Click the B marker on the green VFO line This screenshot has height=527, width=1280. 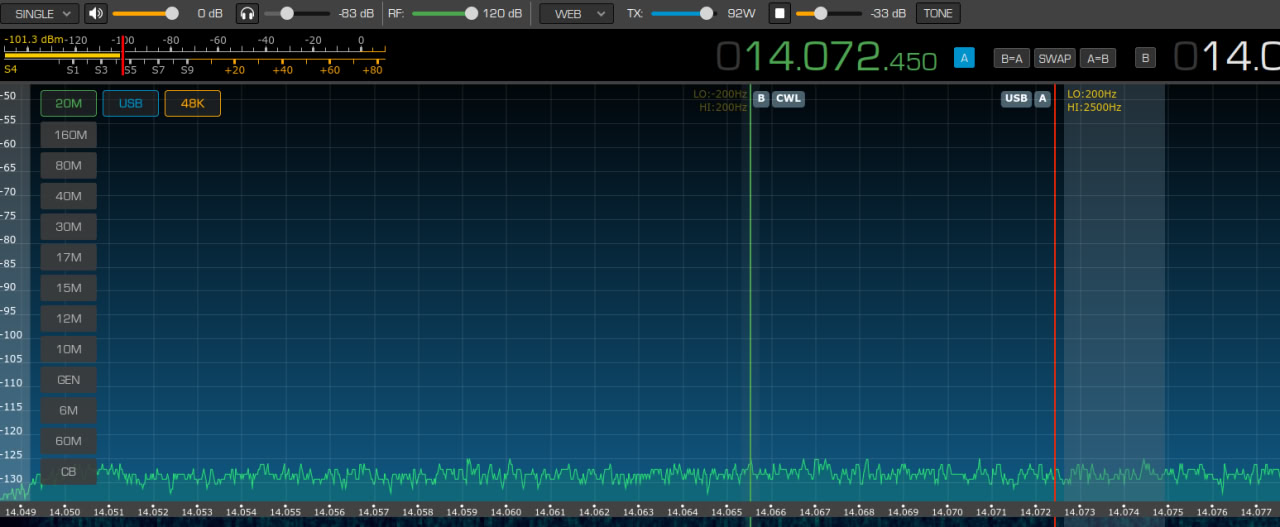point(761,99)
